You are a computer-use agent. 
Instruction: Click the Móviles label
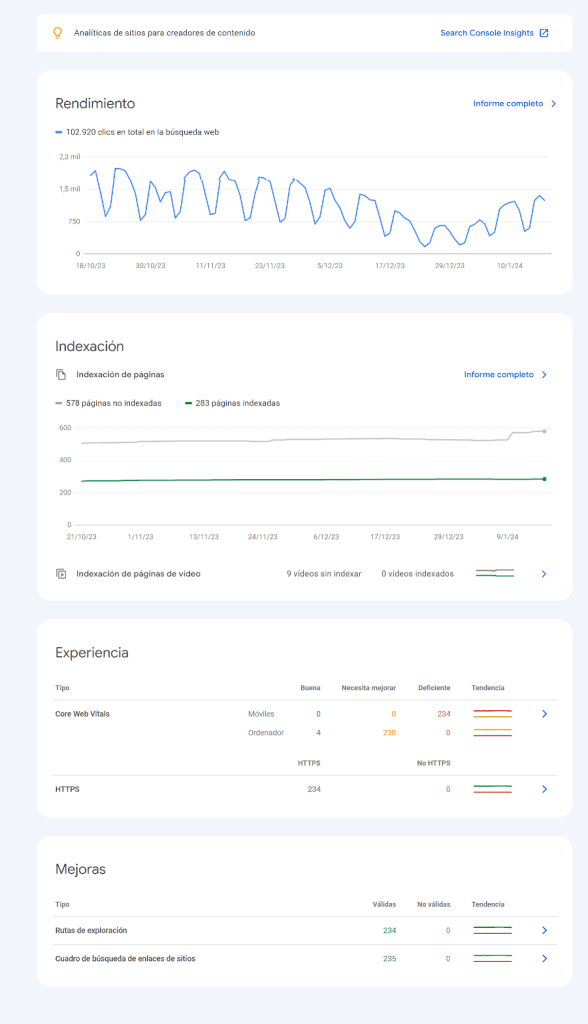pos(261,714)
